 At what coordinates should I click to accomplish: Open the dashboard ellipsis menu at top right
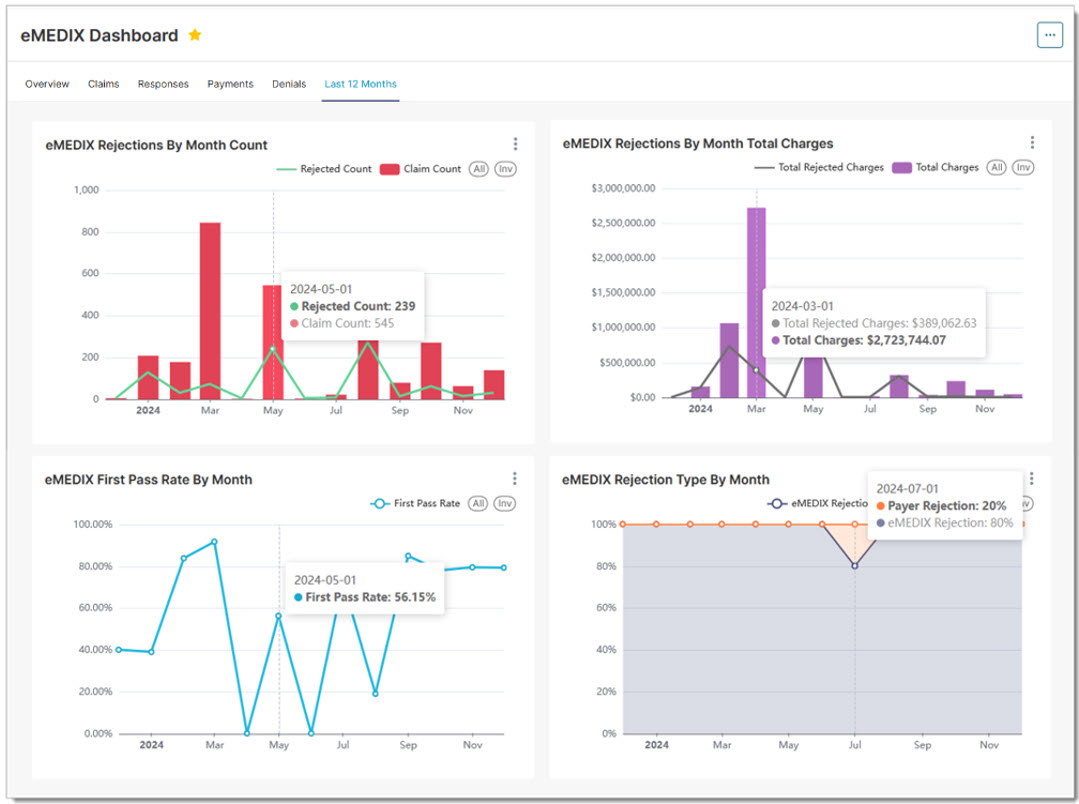(x=1049, y=35)
